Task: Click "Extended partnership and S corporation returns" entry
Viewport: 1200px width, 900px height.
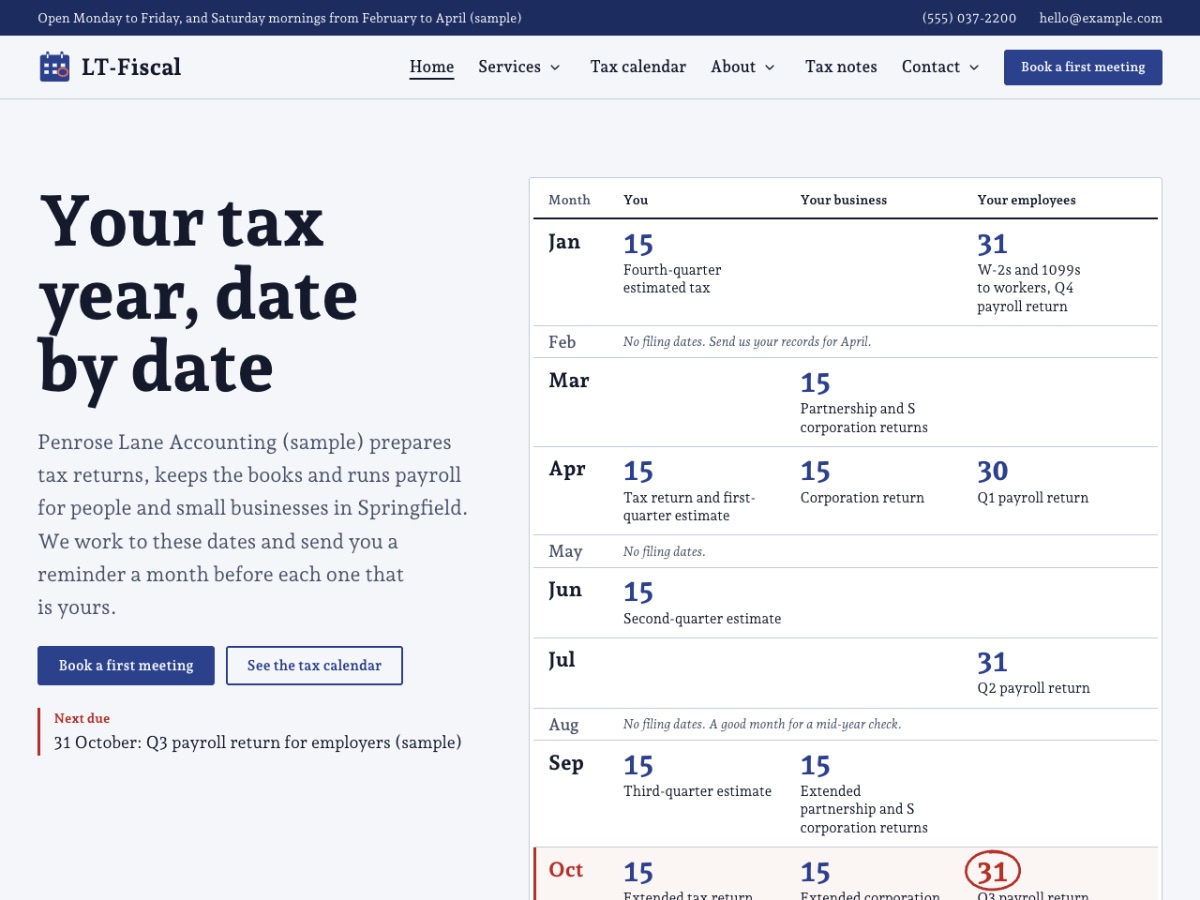Action: tap(864, 809)
